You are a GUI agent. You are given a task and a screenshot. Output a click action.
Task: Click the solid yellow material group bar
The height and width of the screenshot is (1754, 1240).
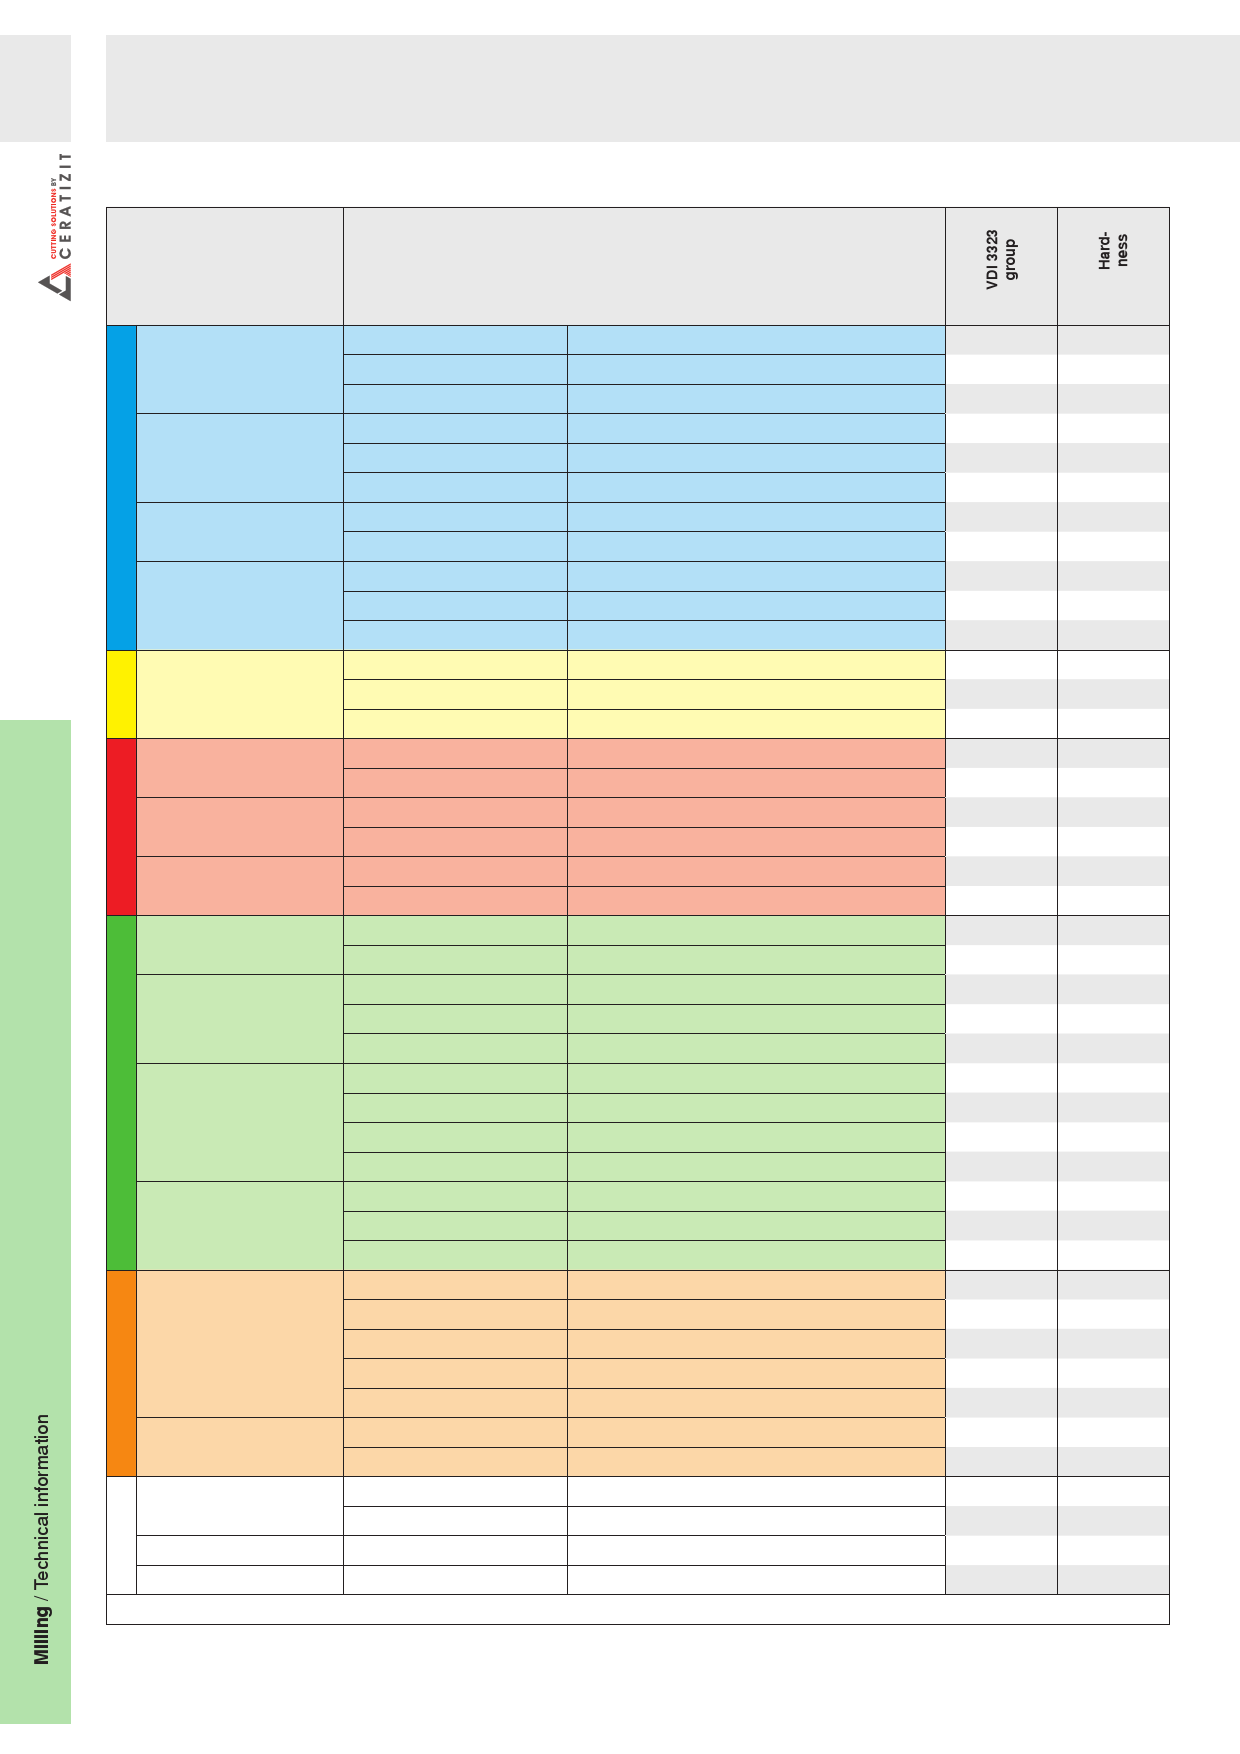121,695
